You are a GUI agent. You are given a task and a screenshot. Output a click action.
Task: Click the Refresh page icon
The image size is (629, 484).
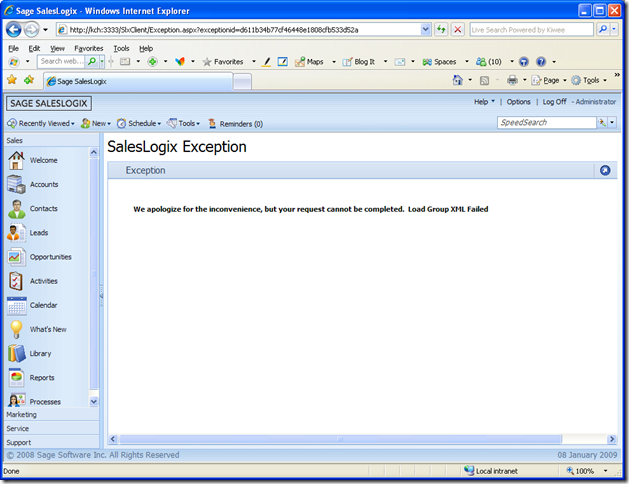pos(441,29)
